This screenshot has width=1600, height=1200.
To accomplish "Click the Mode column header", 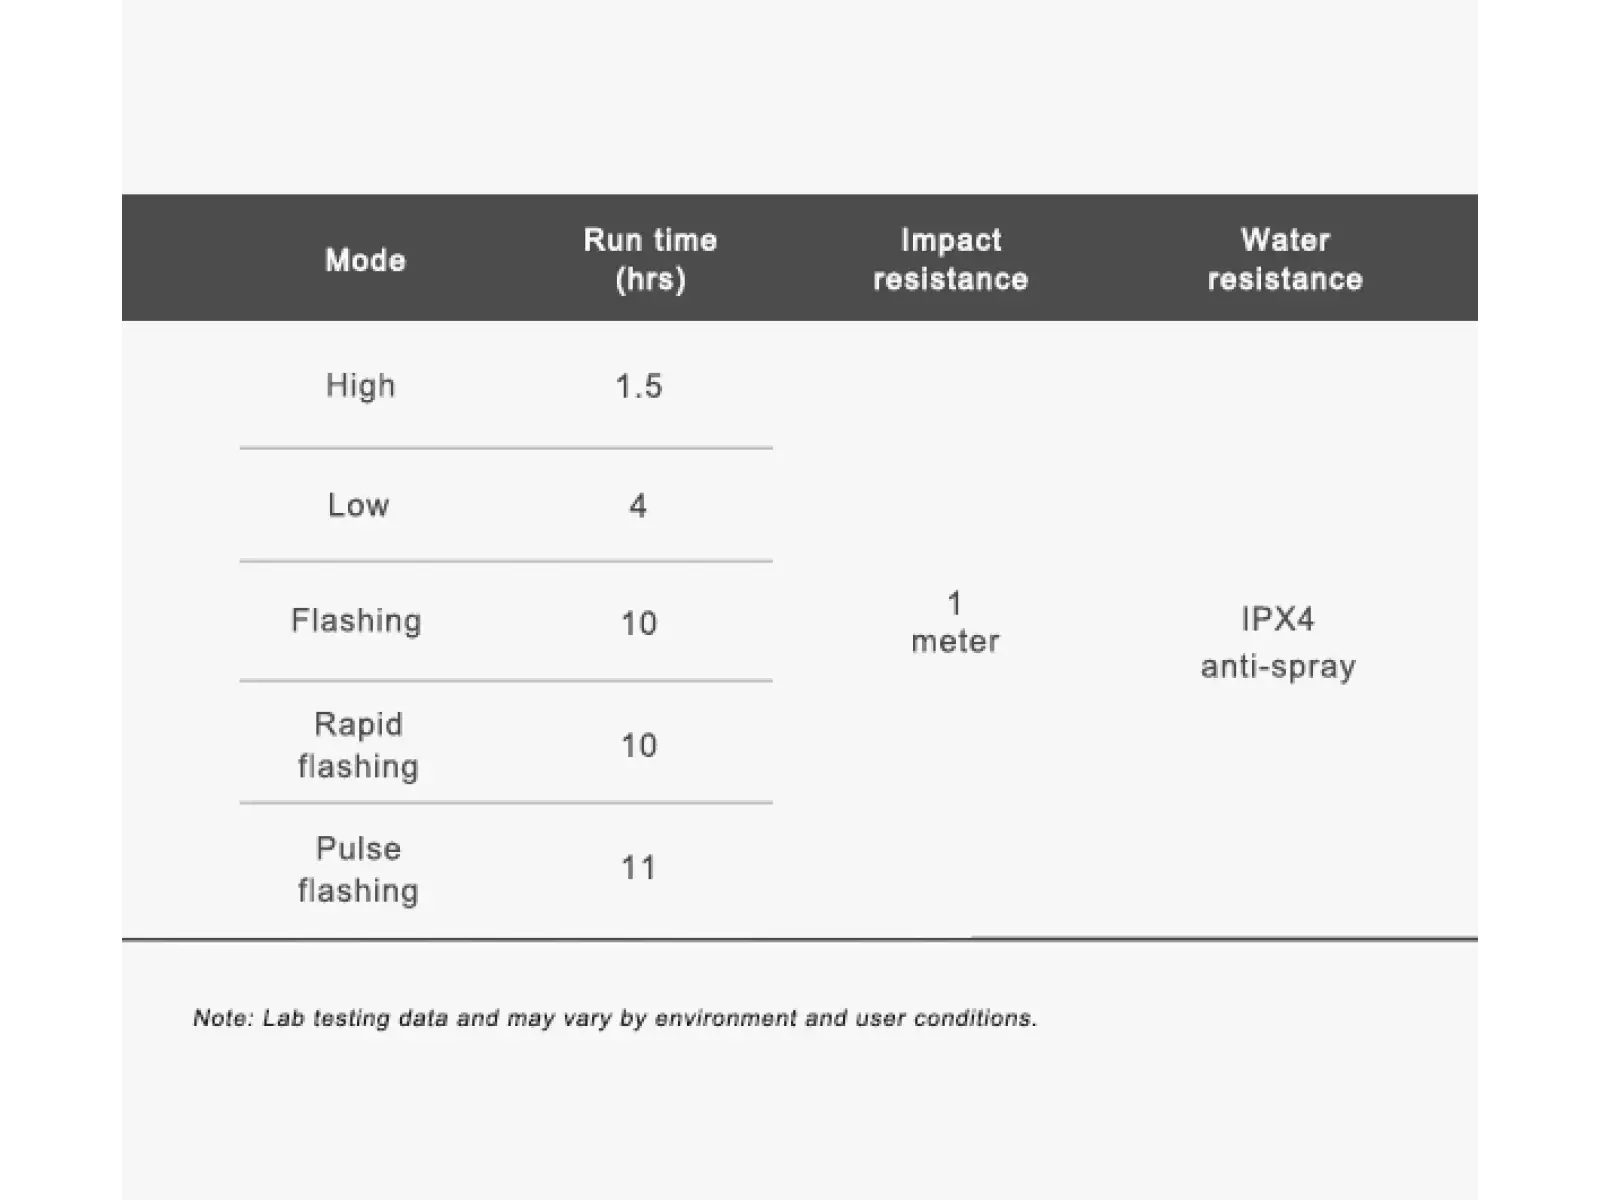I will click(365, 260).
